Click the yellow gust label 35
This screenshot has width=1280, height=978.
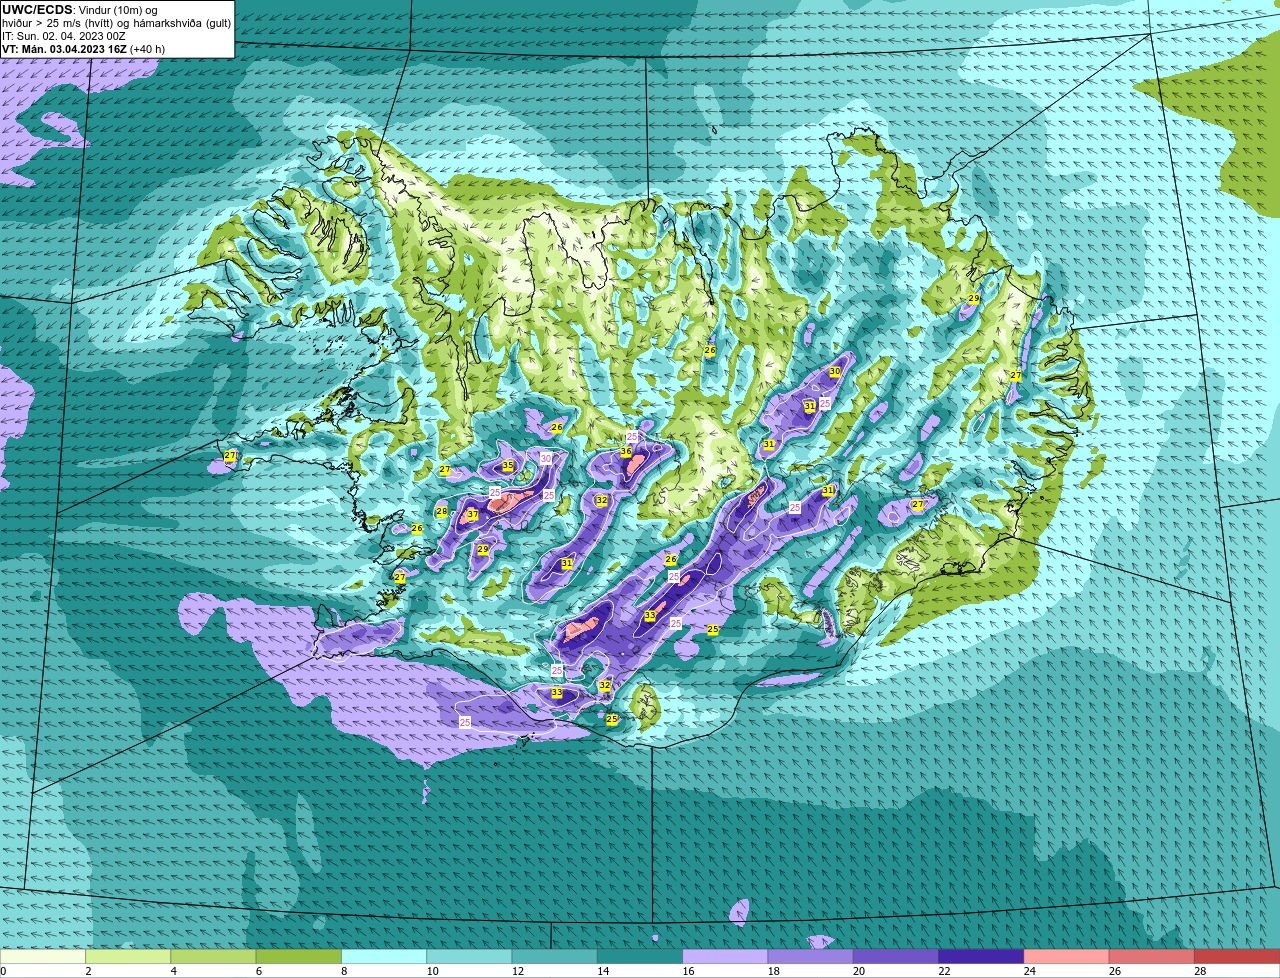pyautogui.click(x=508, y=466)
